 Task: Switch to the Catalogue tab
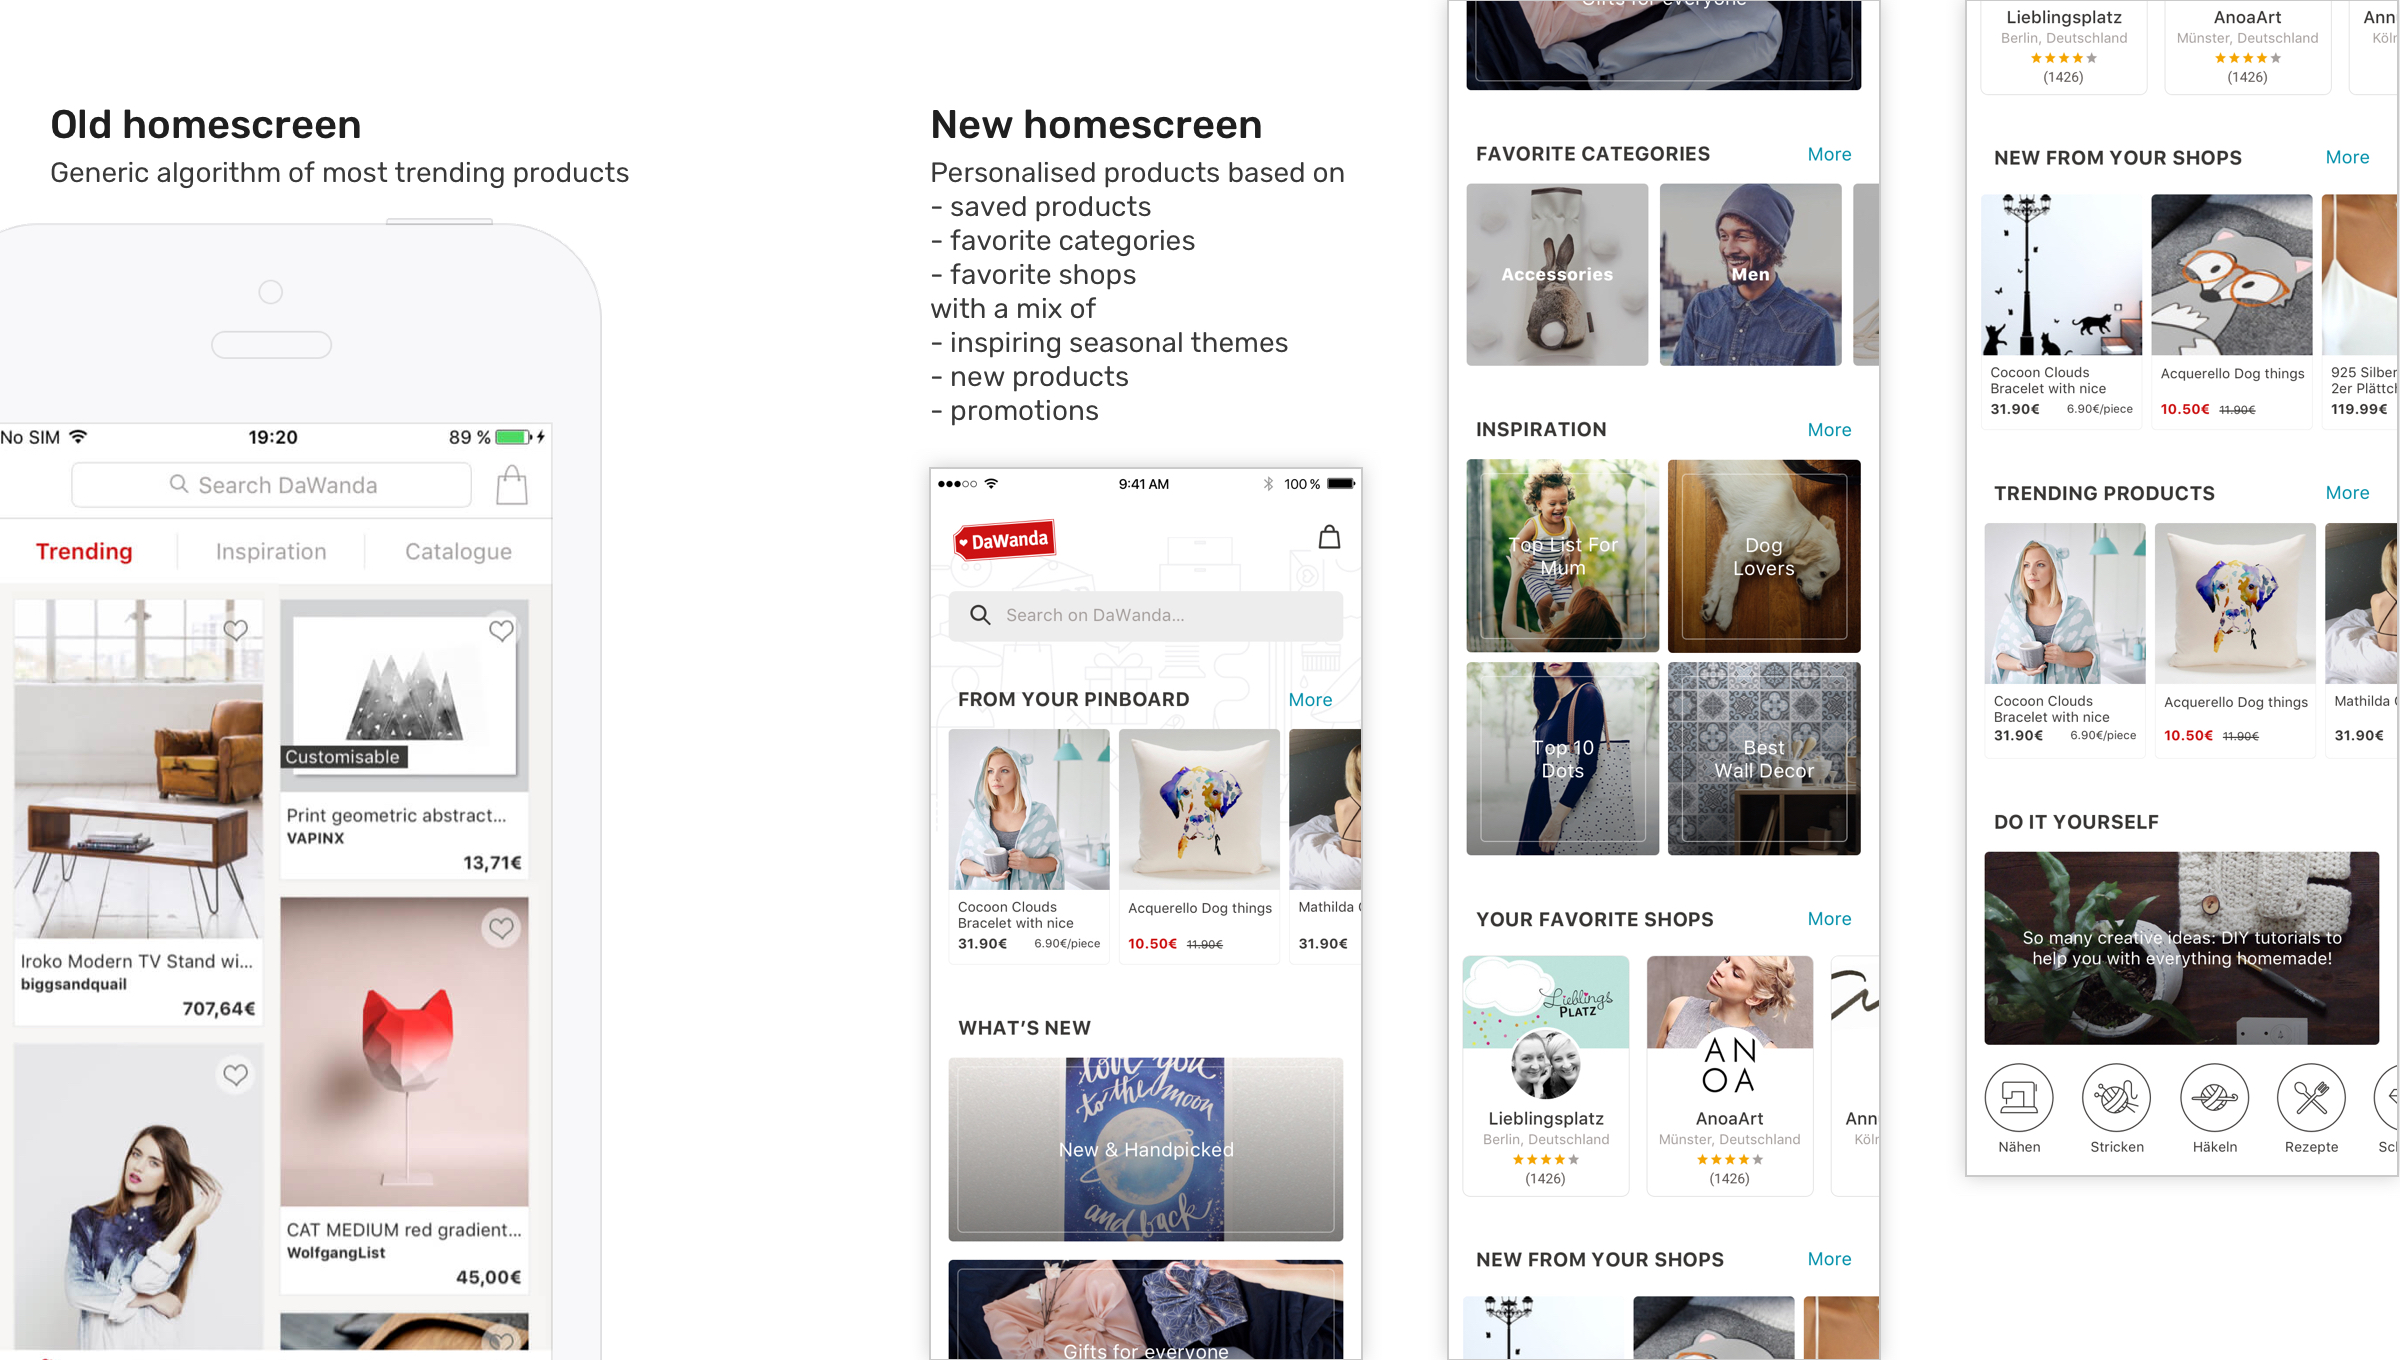point(458,552)
